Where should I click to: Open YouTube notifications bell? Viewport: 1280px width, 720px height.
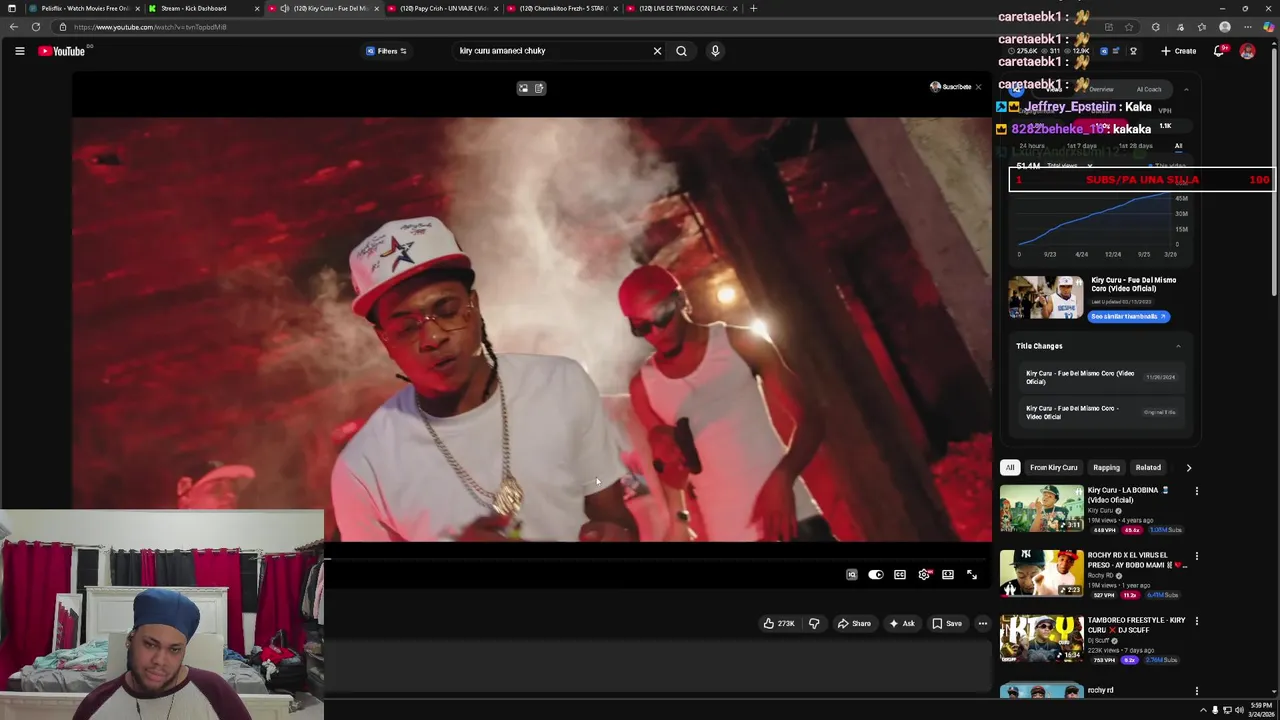coord(1219,51)
